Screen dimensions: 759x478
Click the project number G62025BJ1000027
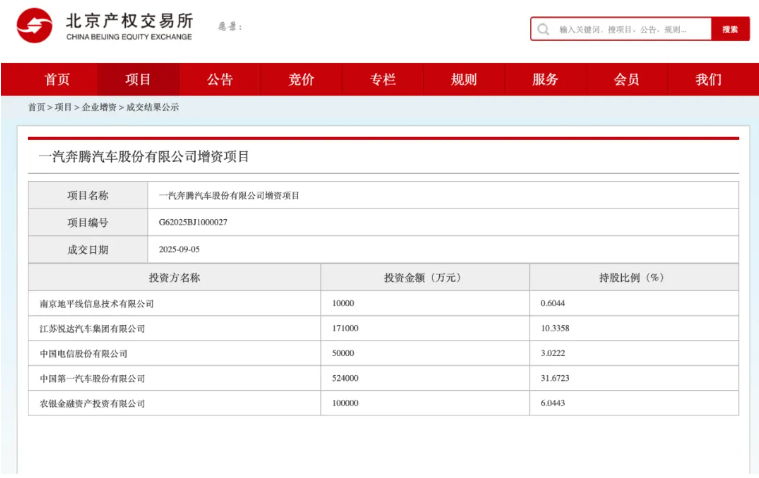pyautogui.click(x=193, y=223)
